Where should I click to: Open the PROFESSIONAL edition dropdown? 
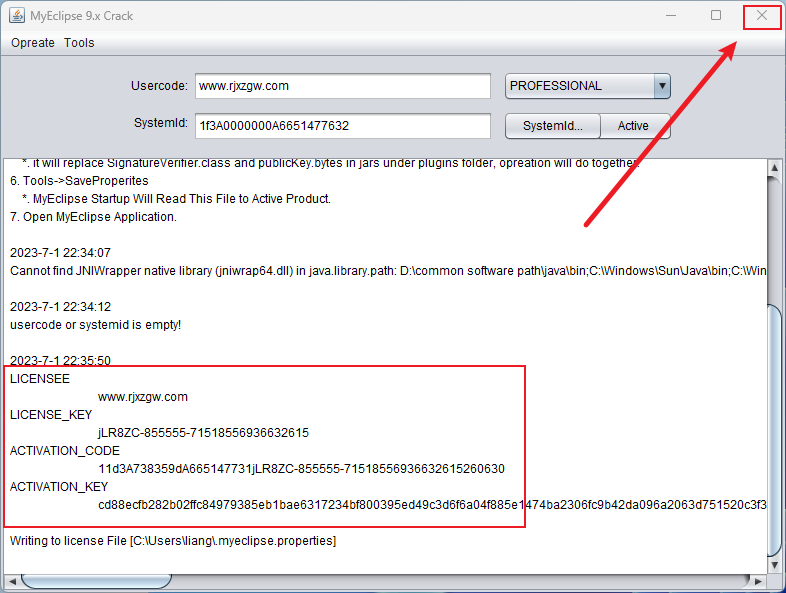coord(587,86)
